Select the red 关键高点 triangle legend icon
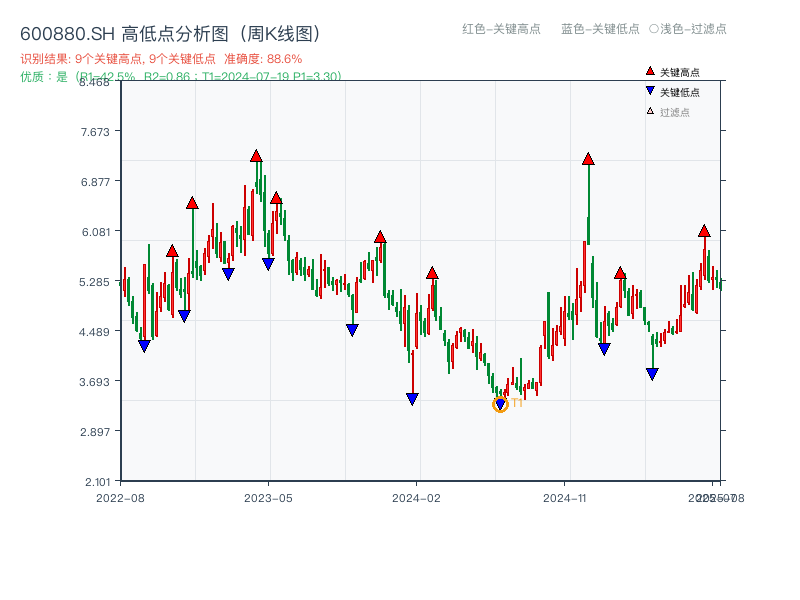The width and height of the screenshot is (800, 600). (650, 70)
